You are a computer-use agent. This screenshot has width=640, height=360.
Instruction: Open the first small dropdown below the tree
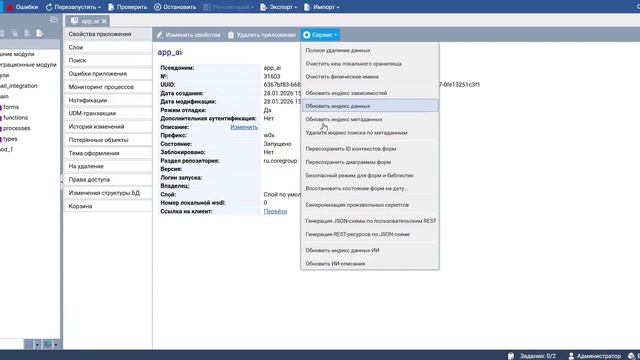tap(37, 344)
